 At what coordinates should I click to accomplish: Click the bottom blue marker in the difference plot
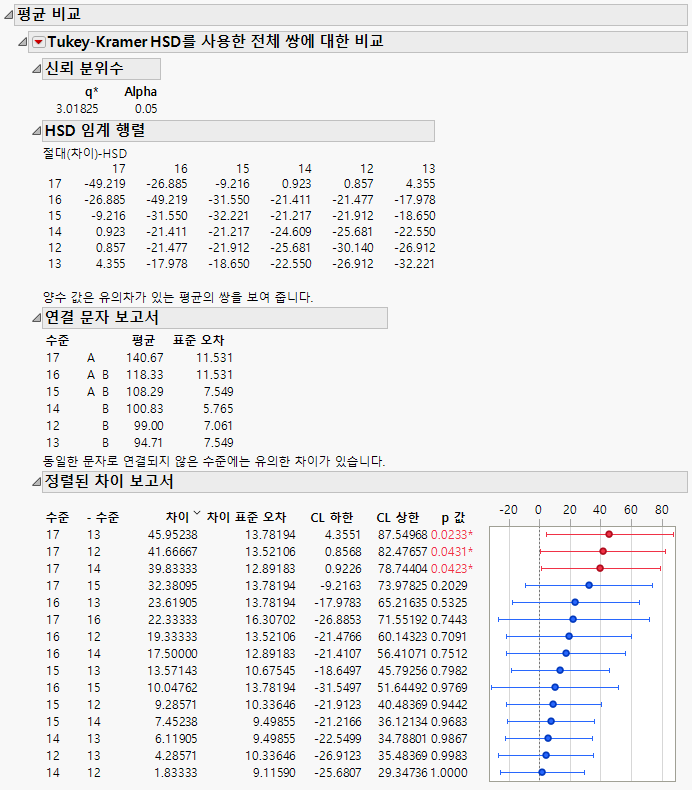(542, 772)
